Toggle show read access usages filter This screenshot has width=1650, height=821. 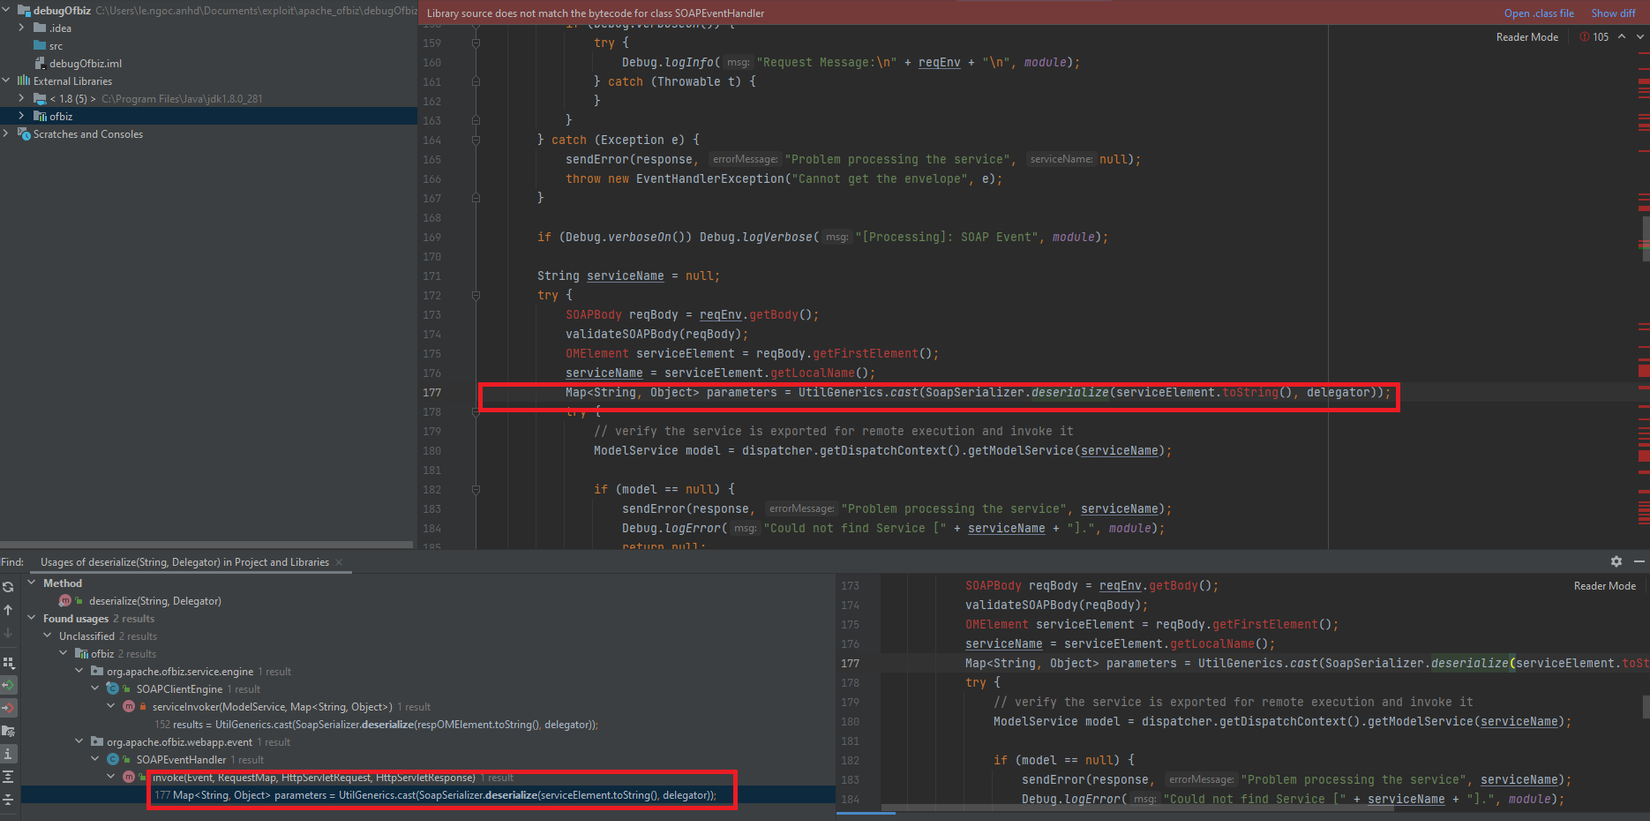pyautogui.click(x=8, y=685)
